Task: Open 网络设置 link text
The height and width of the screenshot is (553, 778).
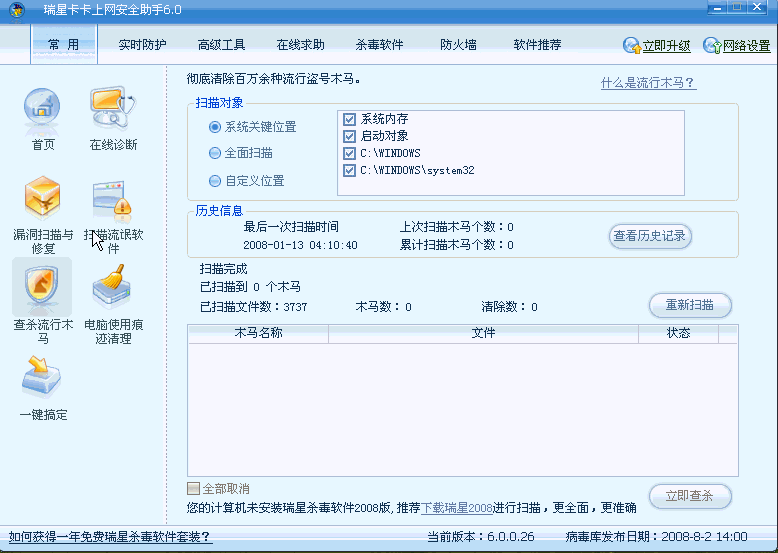Action: point(746,46)
